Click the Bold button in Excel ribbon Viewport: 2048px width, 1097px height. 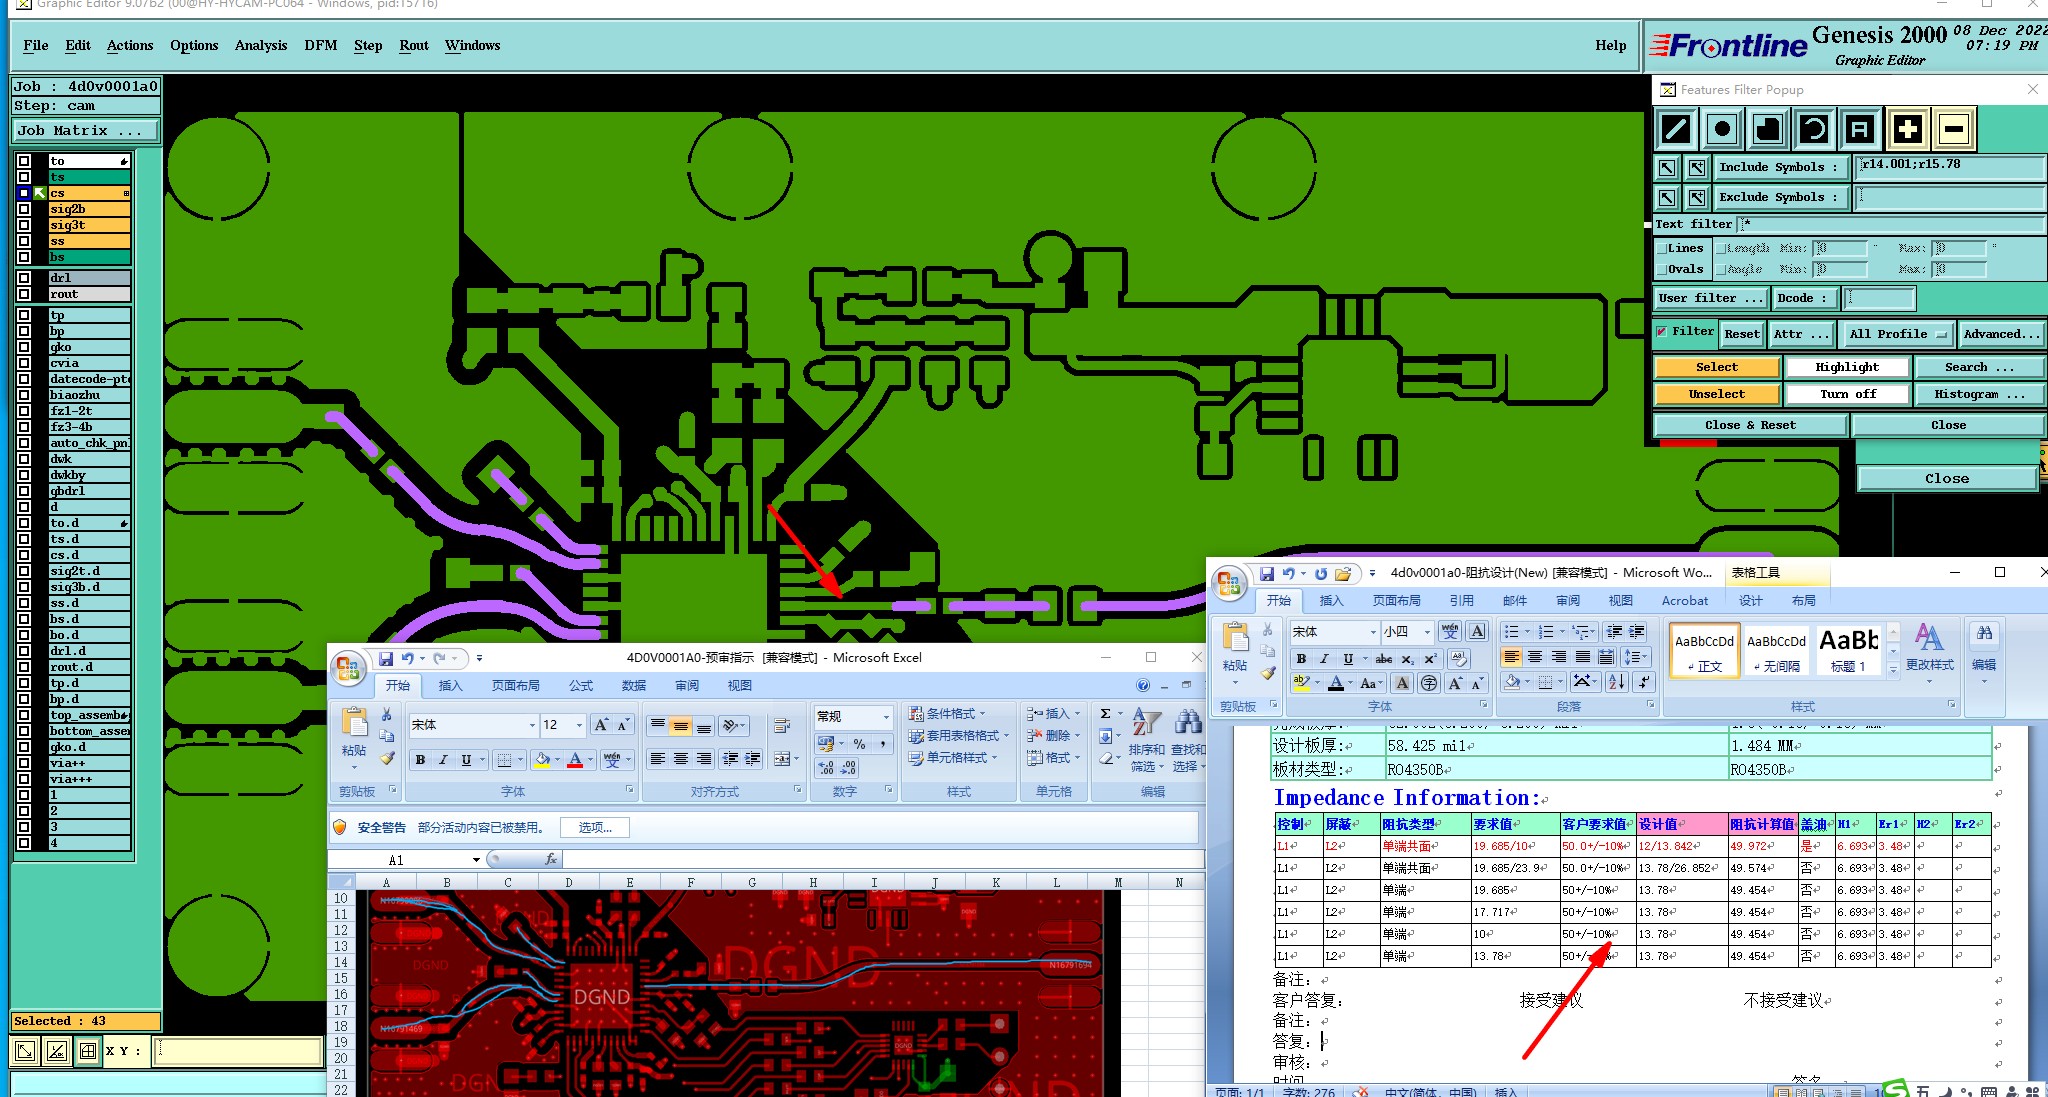point(420,760)
